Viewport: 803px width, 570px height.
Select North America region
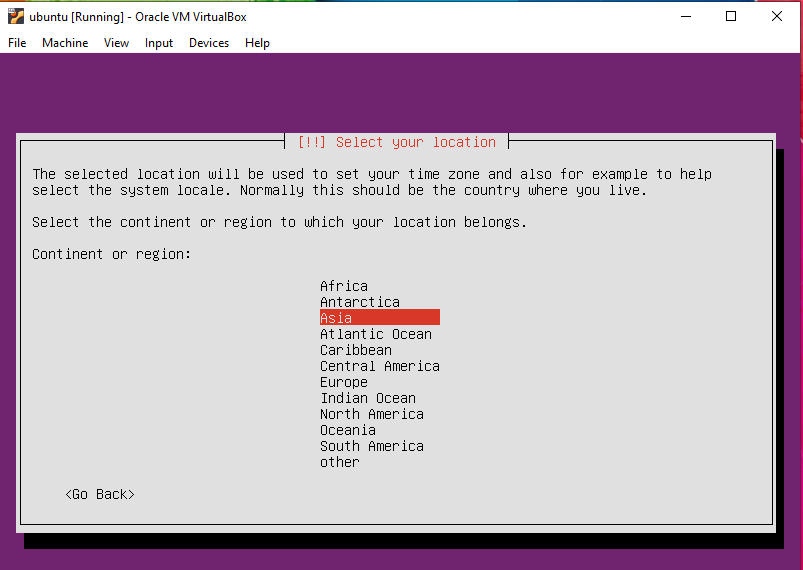coord(372,414)
